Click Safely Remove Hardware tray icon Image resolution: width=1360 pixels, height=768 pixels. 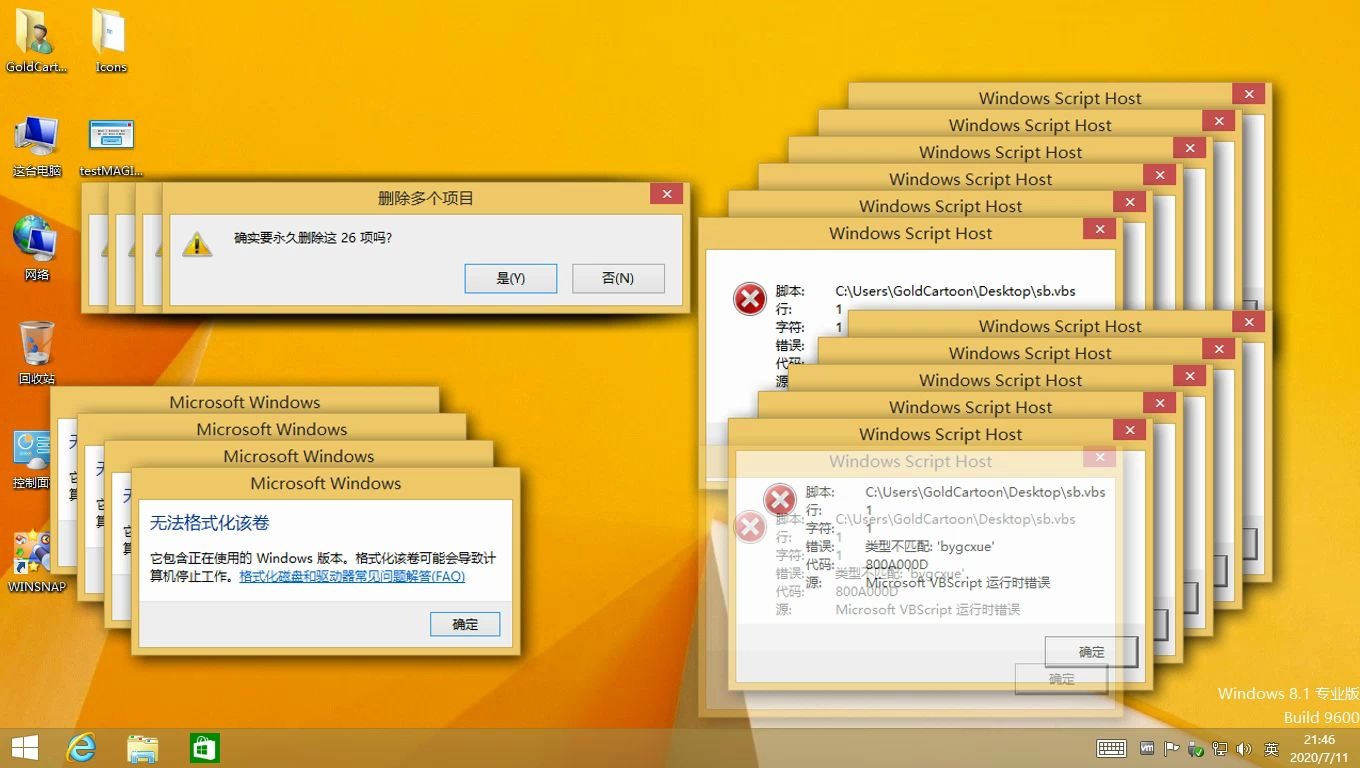point(1195,748)
